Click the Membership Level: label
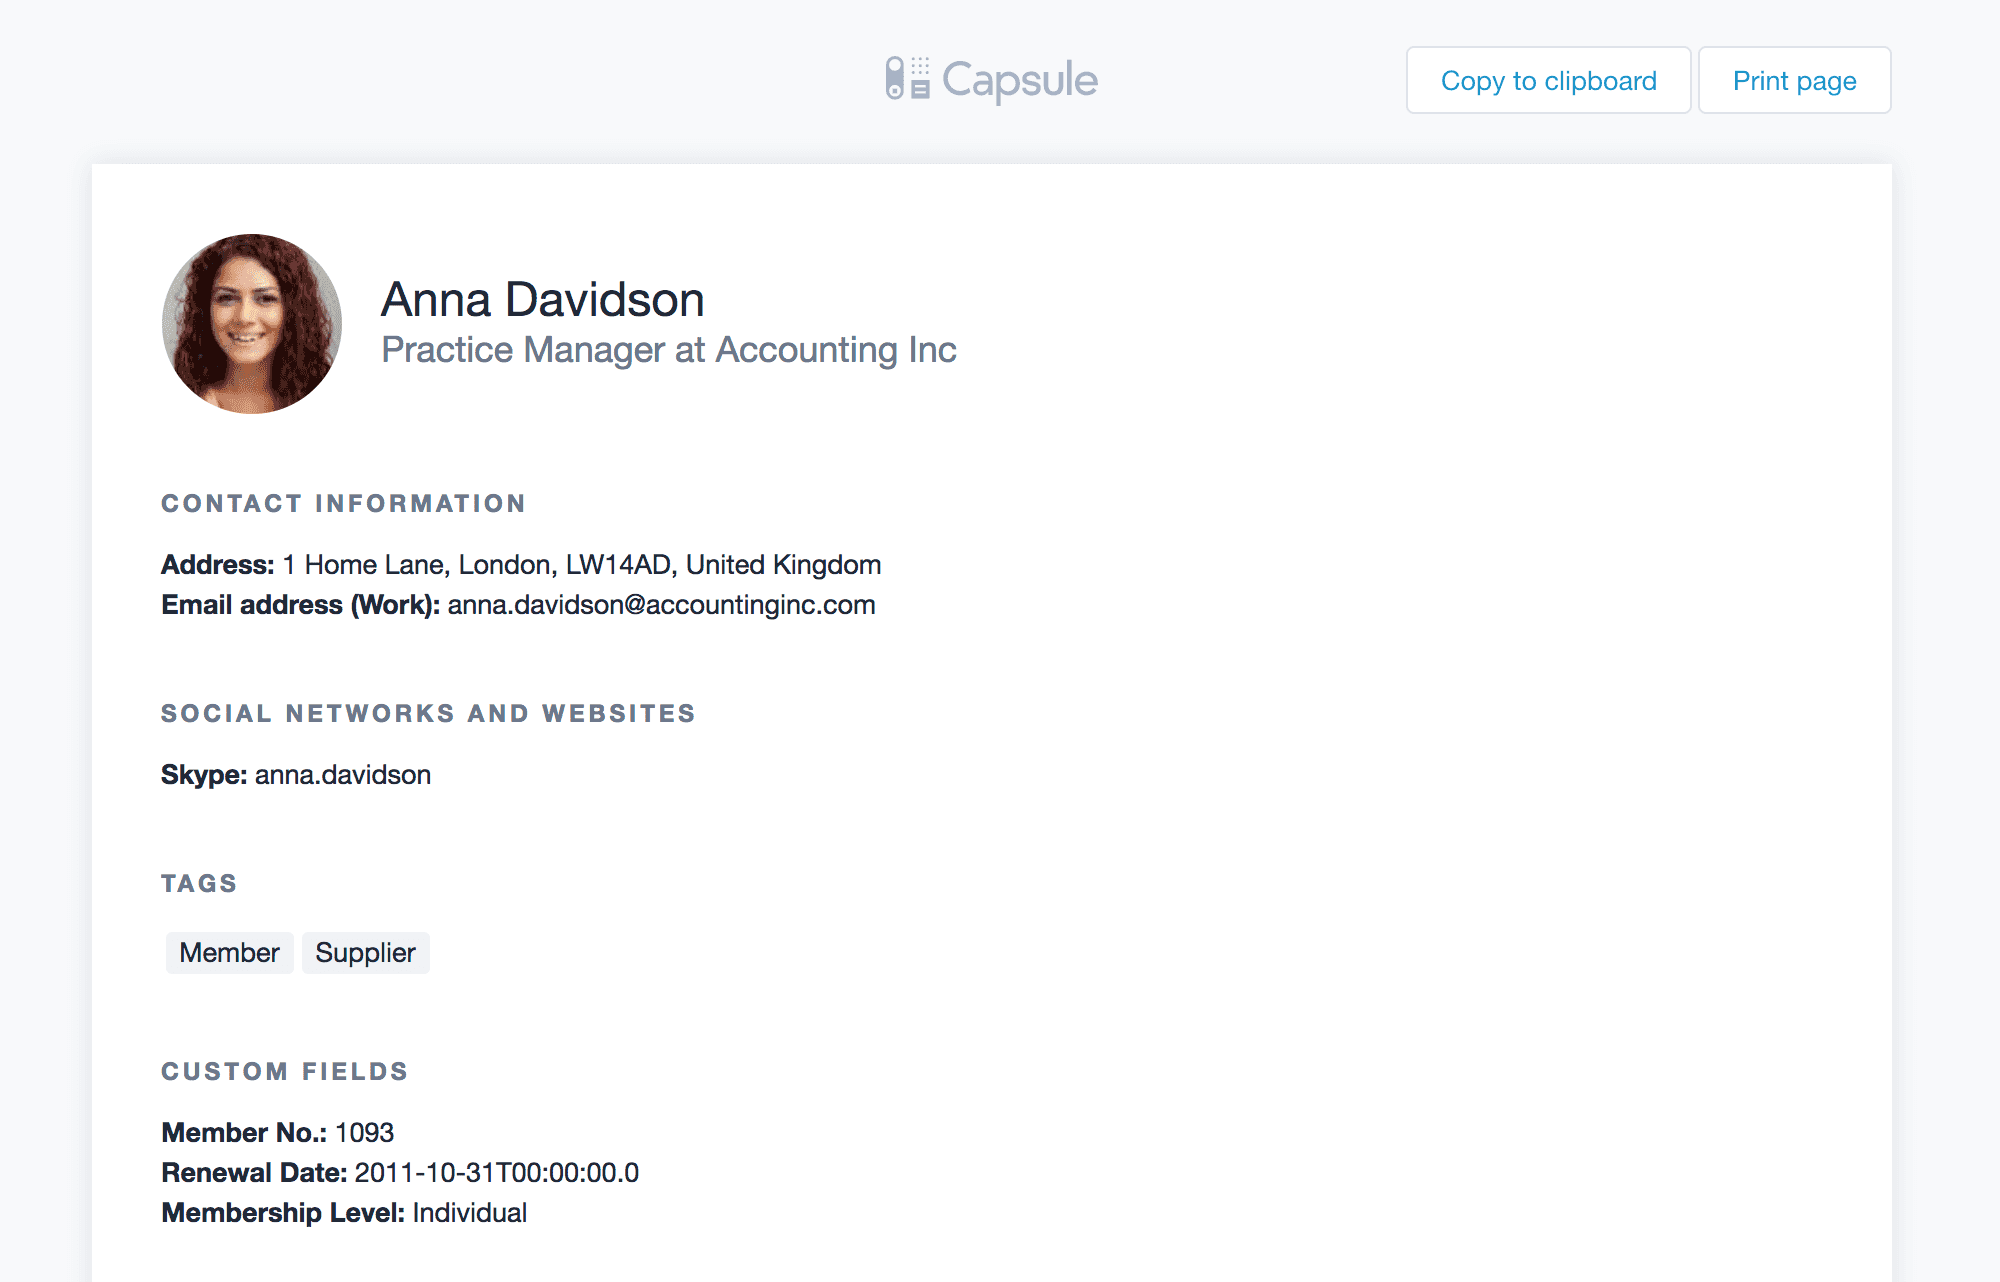The width and height of the screenshot is (2000, 1282). [x=283, y=1213]
